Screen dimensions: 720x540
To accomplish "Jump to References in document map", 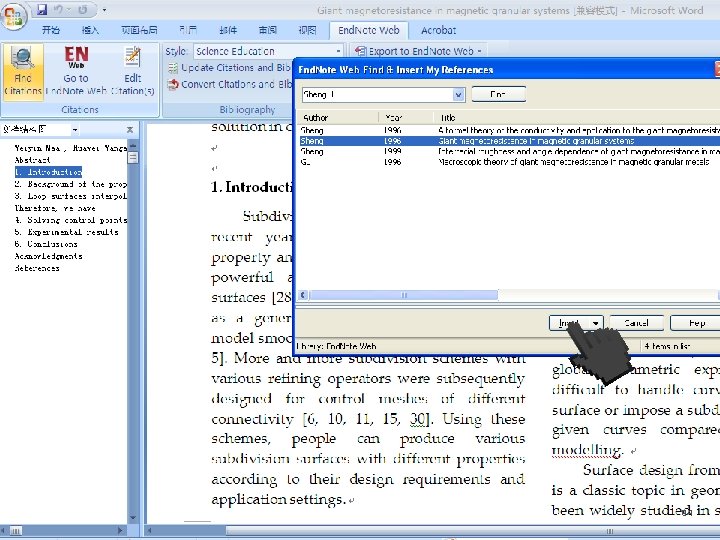I will [x=37, y=268].
